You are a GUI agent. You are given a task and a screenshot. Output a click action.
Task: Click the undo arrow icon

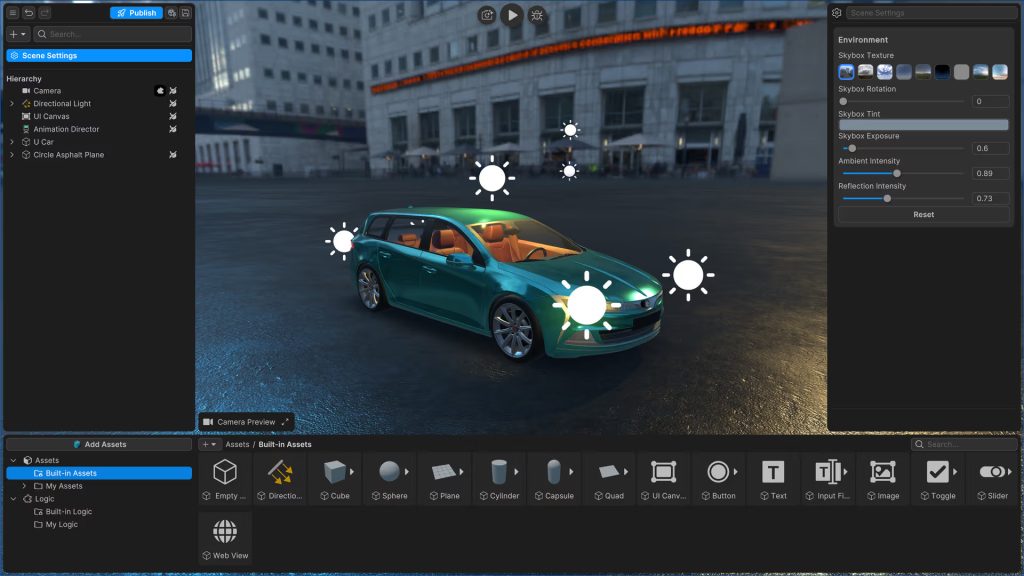pyautogui.click(x=28, y=13)
